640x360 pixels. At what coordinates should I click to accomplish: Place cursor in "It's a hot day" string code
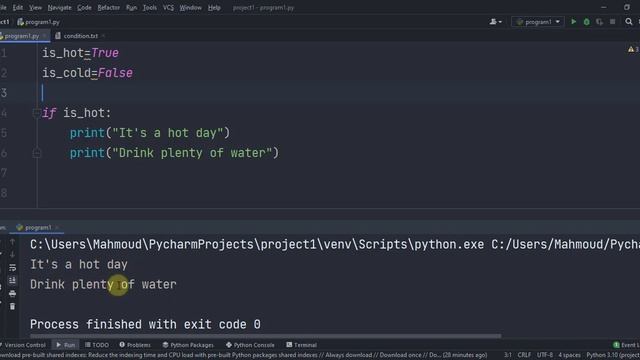click(168, 133)
